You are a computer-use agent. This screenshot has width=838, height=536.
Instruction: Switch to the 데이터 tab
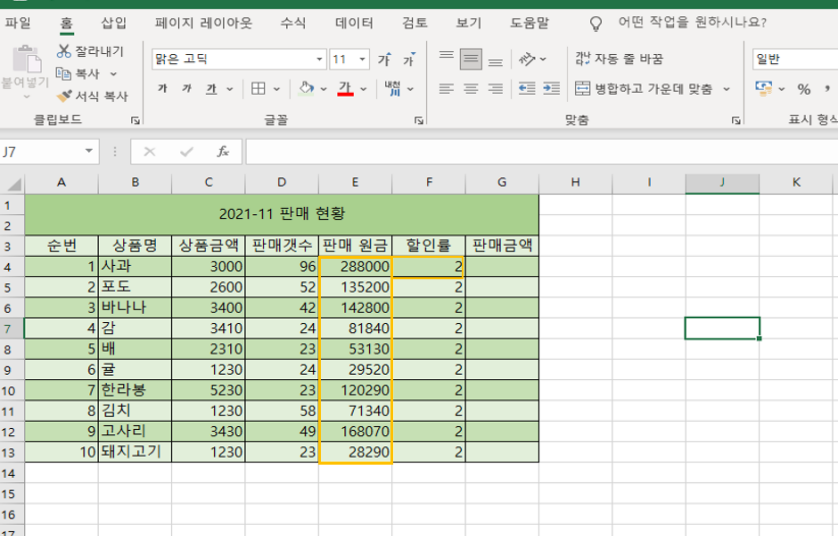tap(354, 23)
